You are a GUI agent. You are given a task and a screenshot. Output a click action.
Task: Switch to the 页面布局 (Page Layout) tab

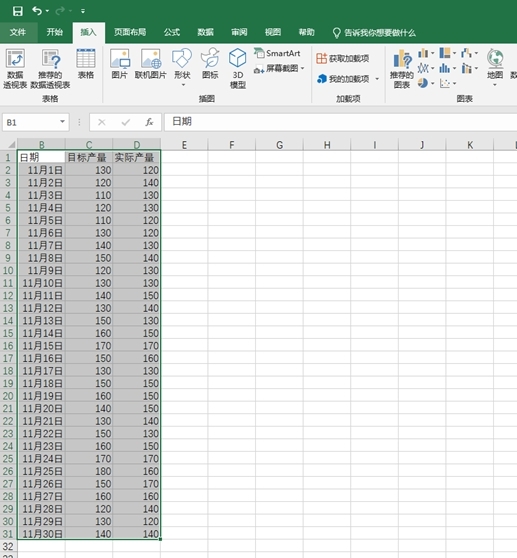click(130, 32)
